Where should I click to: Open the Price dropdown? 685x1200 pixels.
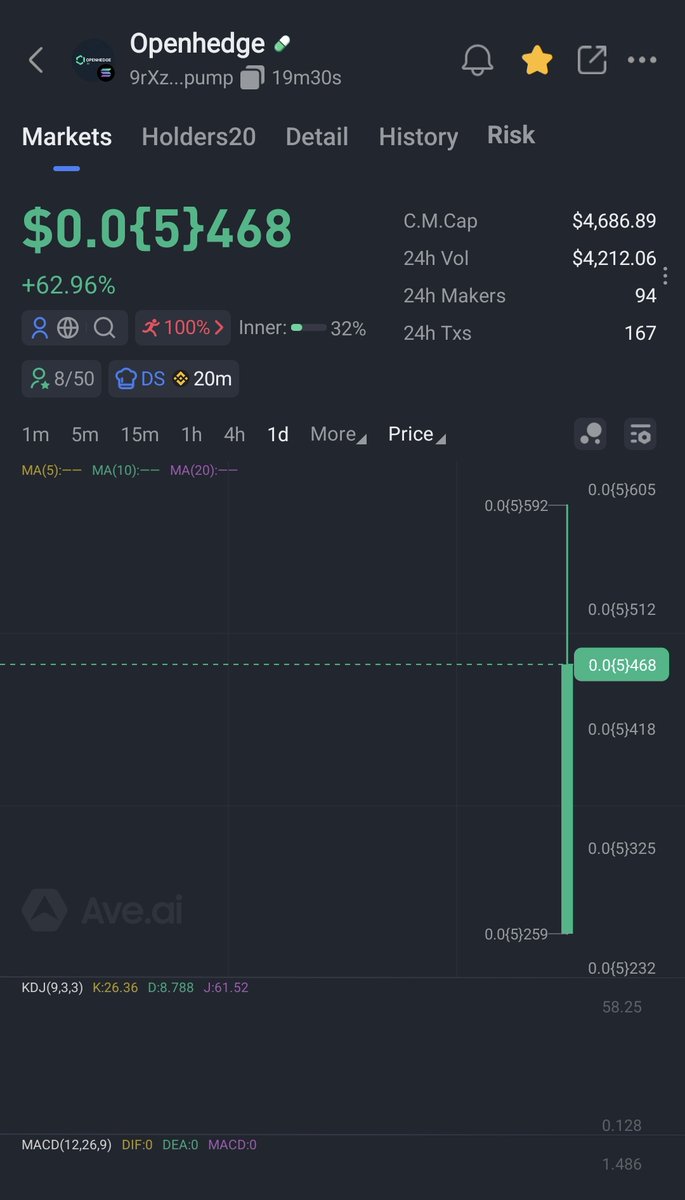pos(417,434)
